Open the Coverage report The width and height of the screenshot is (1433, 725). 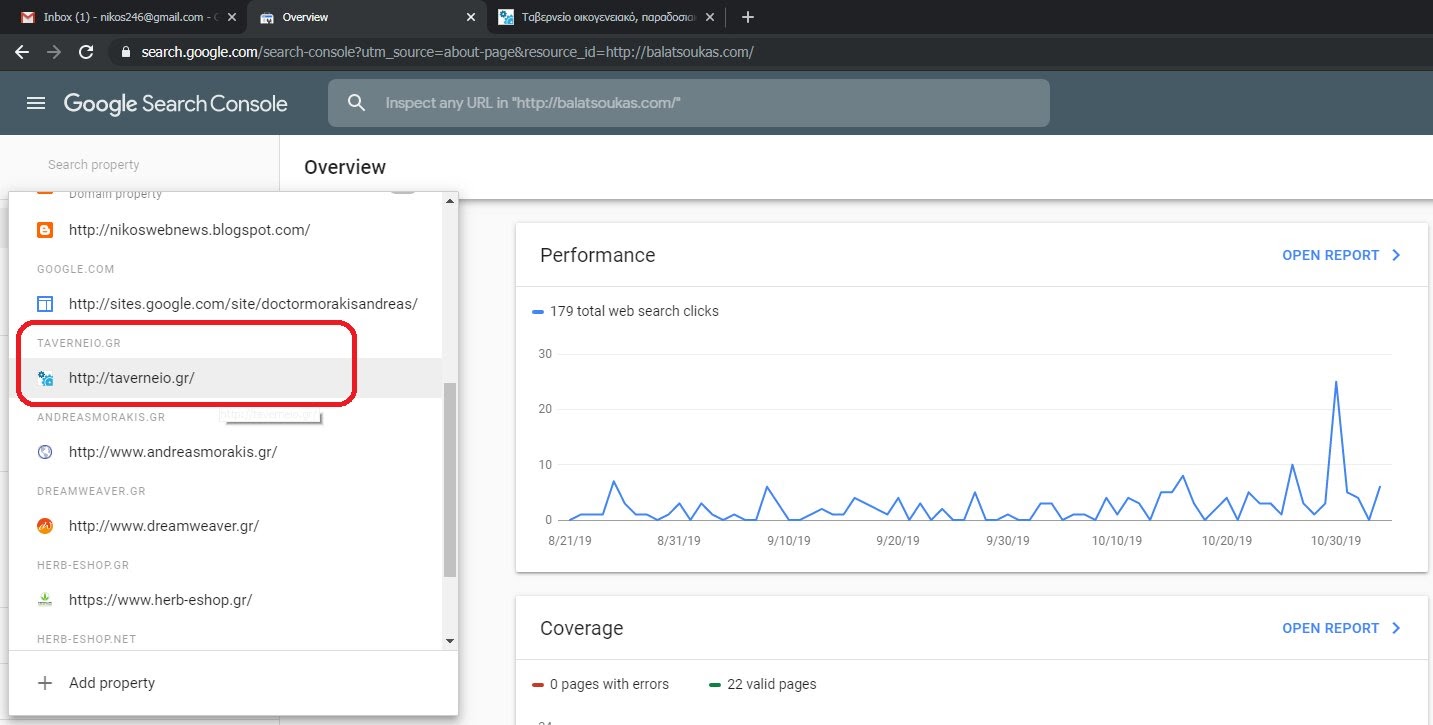1341,628
